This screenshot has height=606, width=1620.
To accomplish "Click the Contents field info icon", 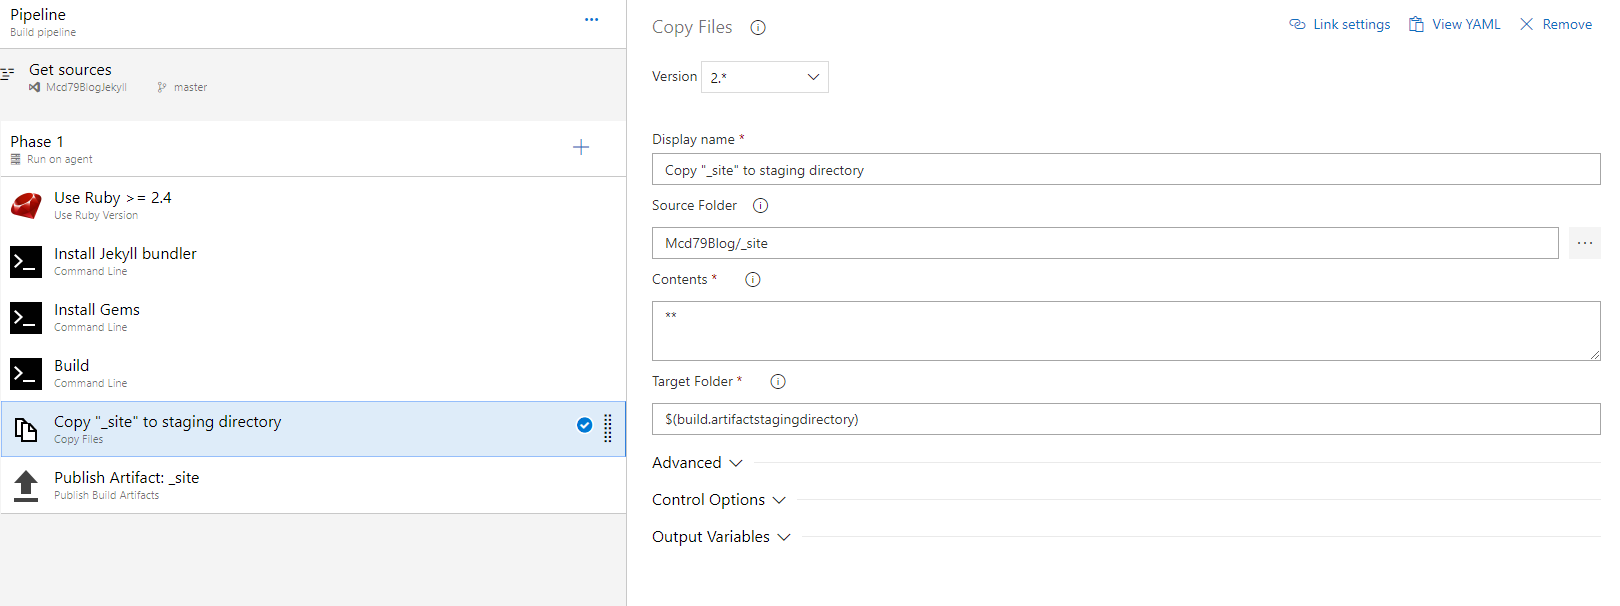I will (x=753, y=280).
